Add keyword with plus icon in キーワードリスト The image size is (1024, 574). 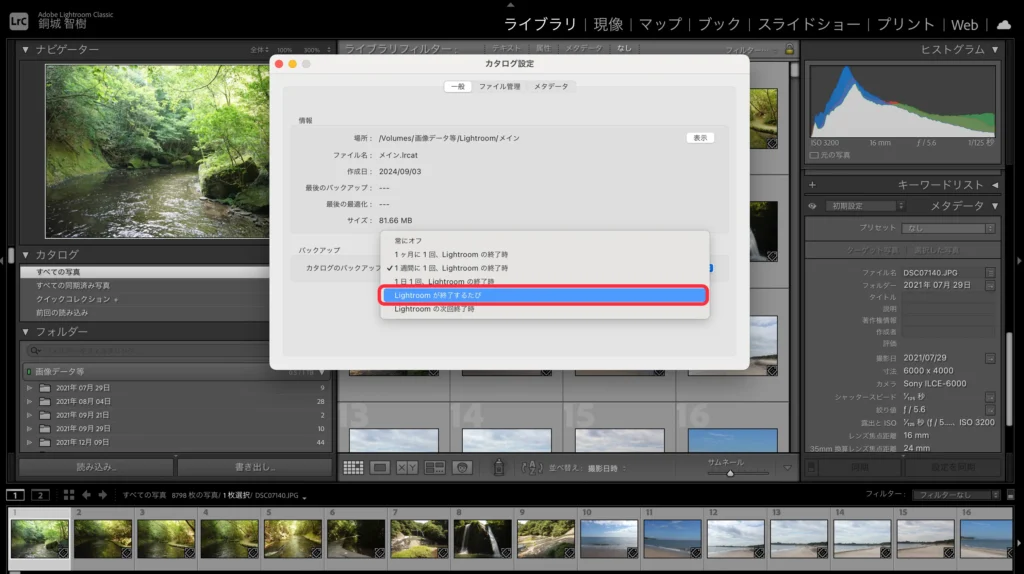pyautogui.click(x=812, y=185)
